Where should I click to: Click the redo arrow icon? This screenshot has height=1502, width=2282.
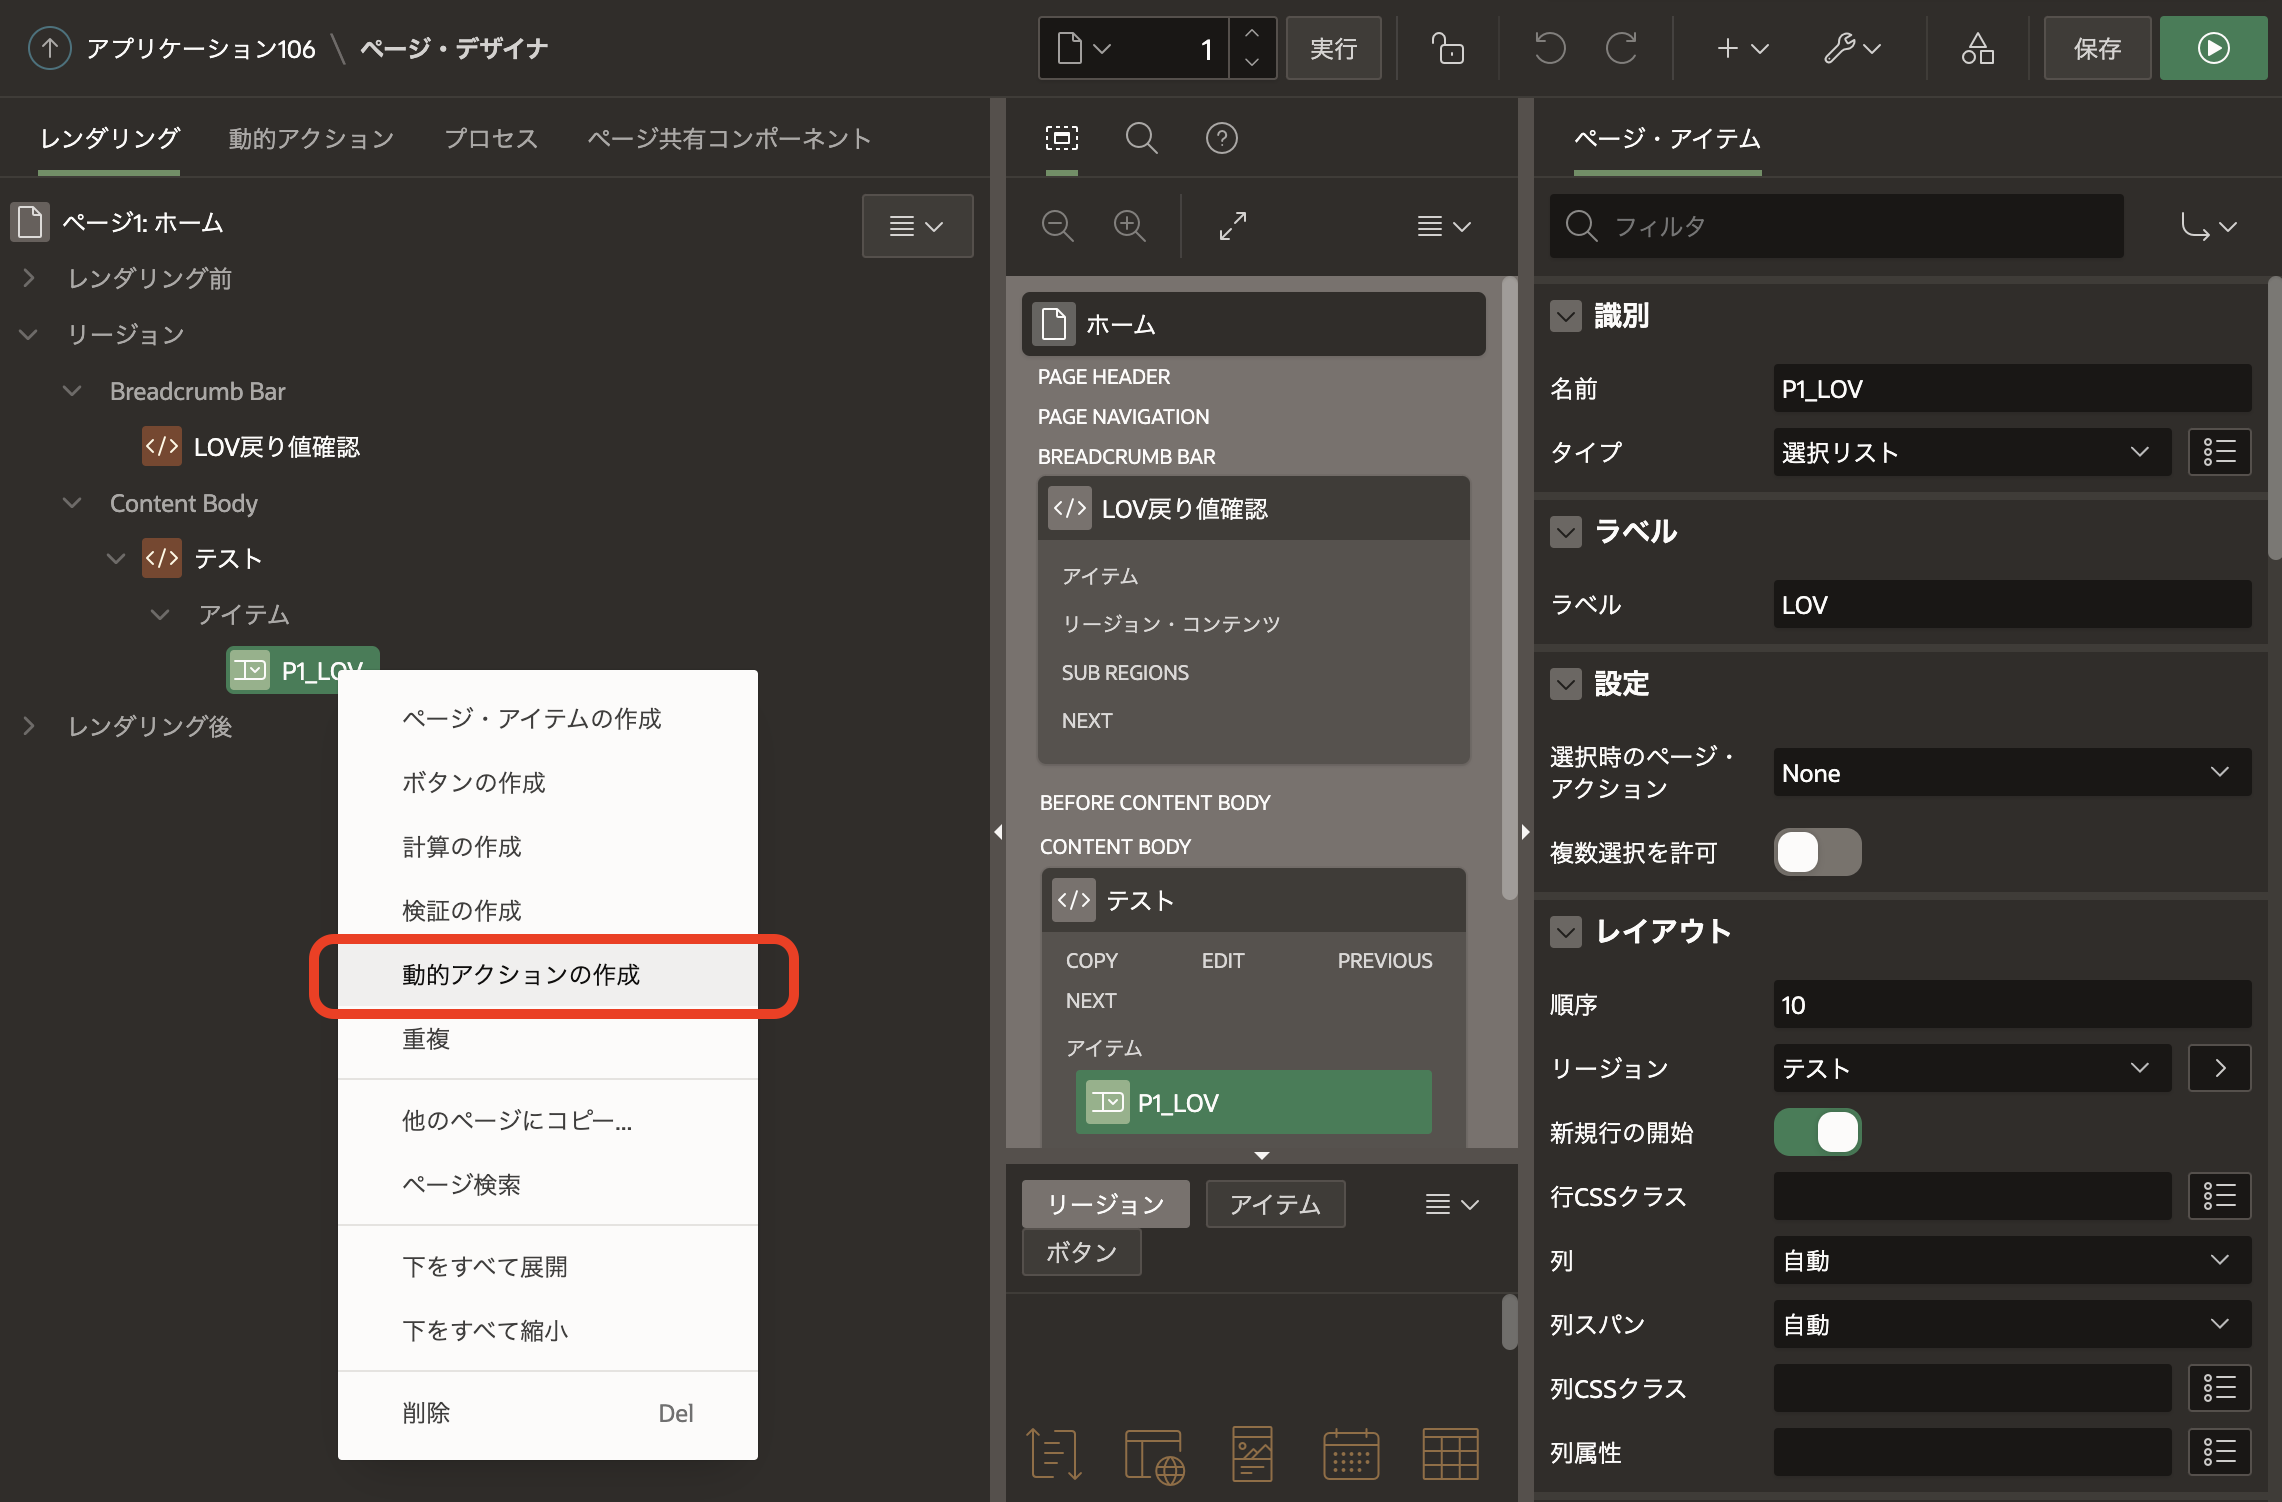[x=1621, y=48]
